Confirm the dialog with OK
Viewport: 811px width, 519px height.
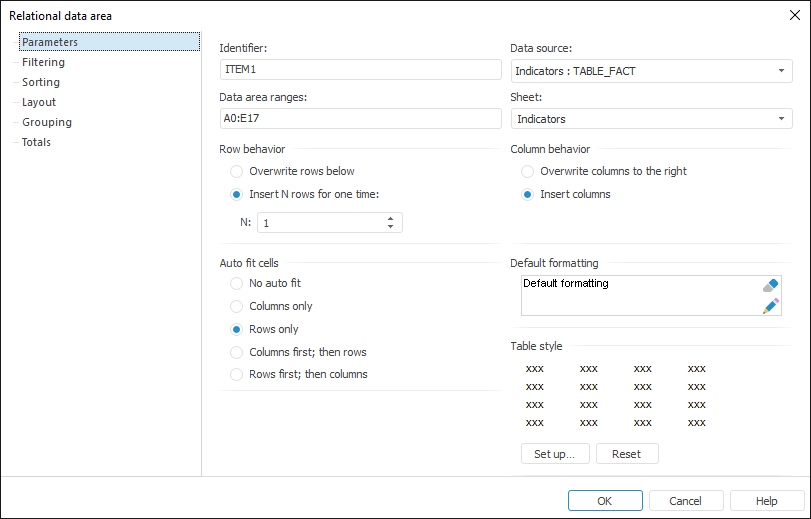(604, 501)
